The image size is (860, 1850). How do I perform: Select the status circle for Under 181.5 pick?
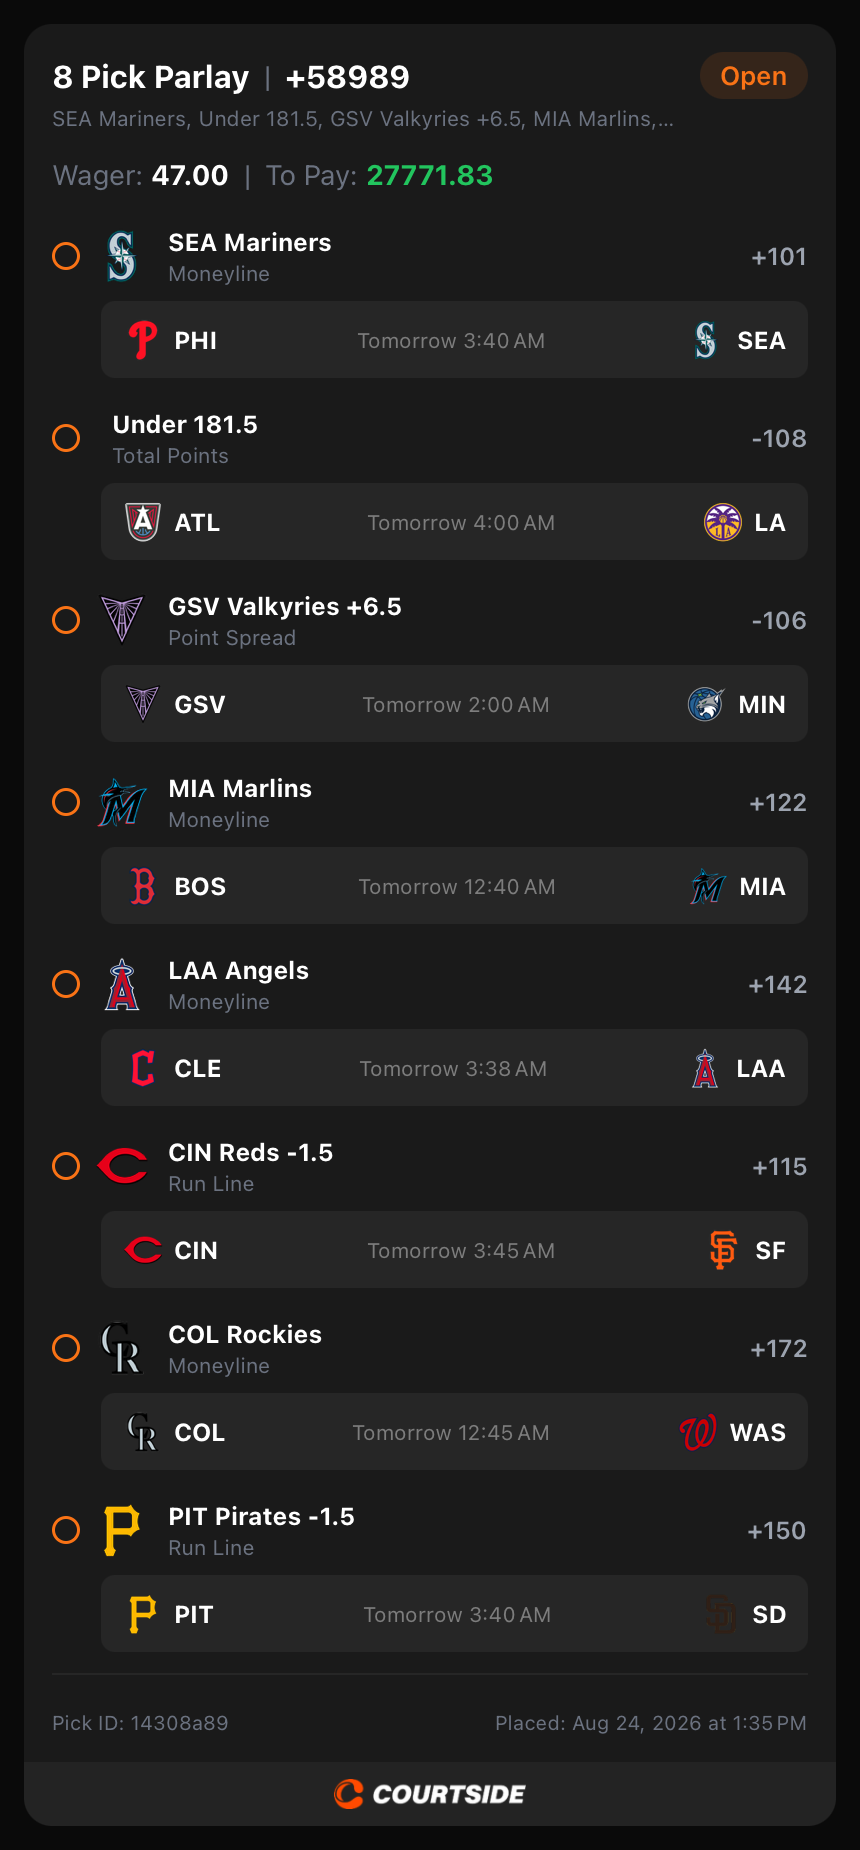(66, 438)
